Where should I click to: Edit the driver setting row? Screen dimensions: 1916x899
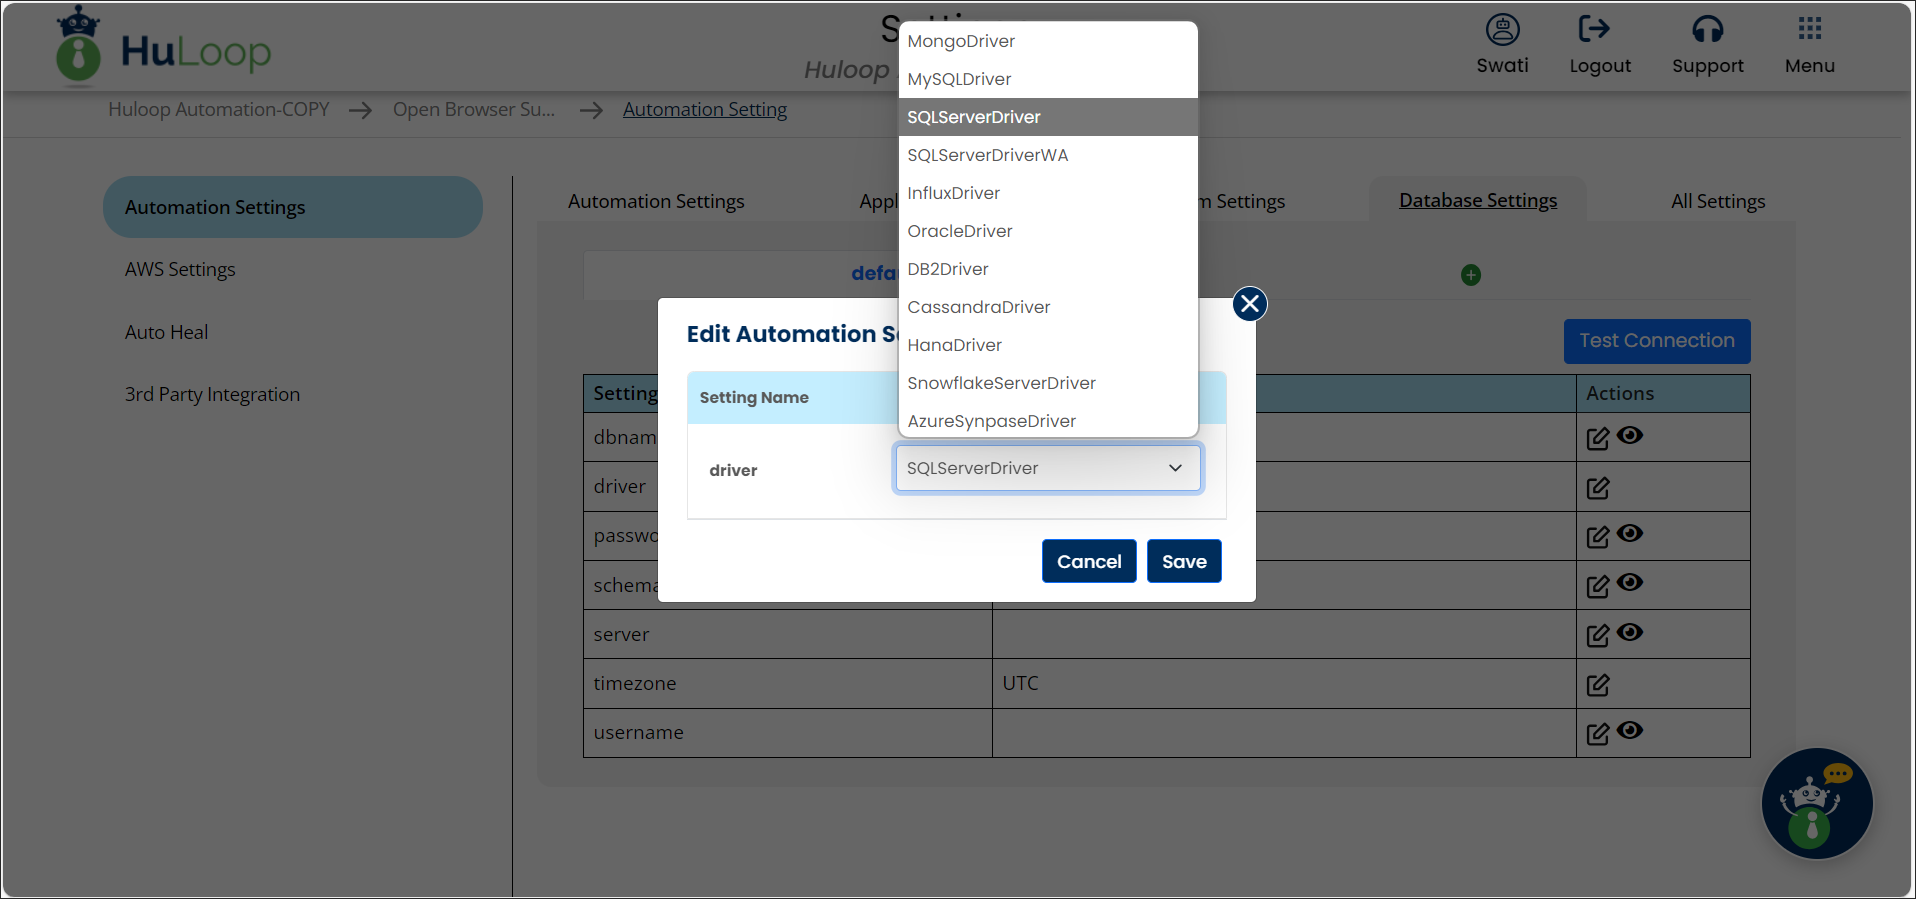pyautogui.click(x=1597, y=488)
